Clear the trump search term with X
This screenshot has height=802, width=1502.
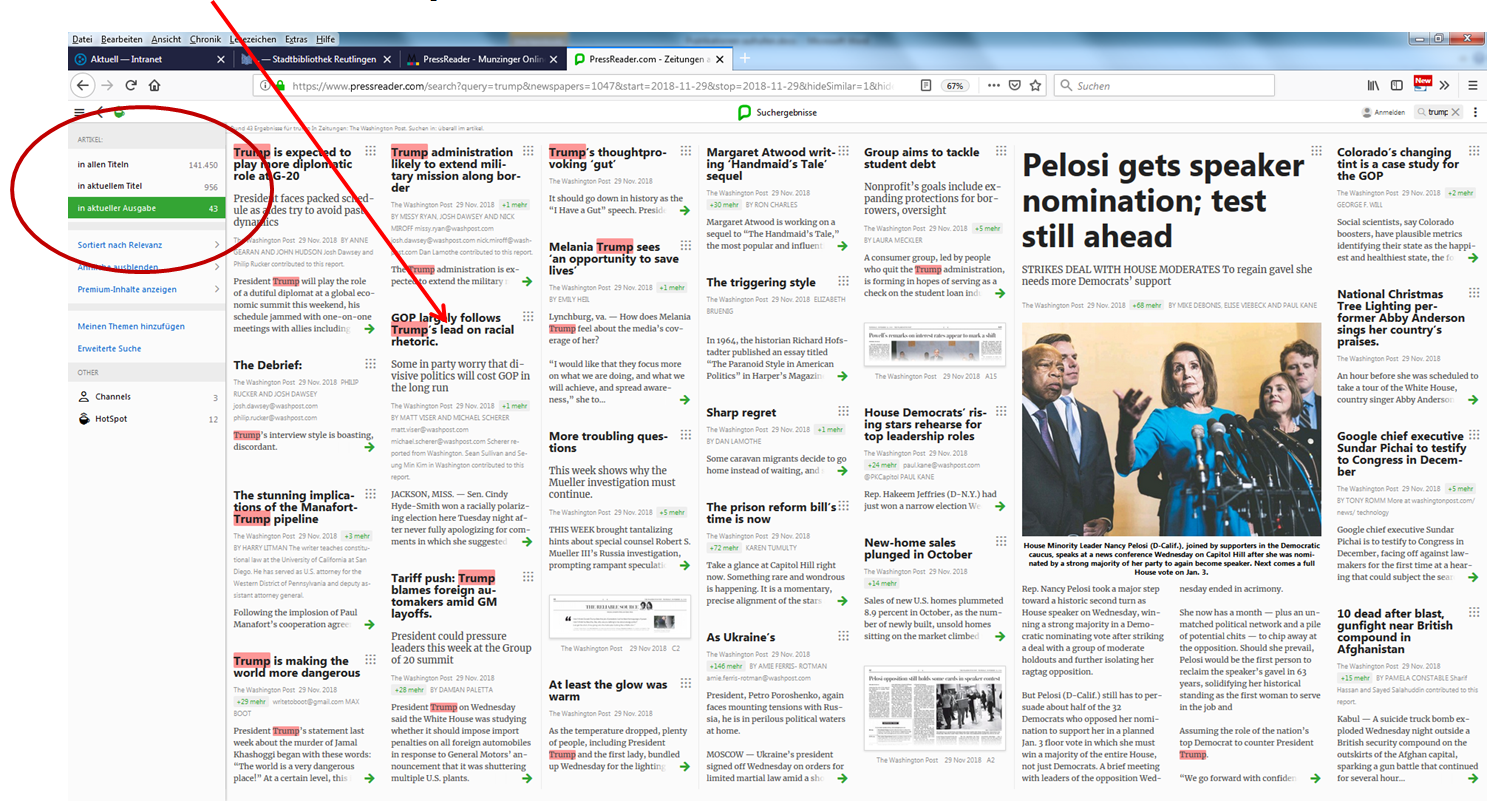click(1455, 113)
